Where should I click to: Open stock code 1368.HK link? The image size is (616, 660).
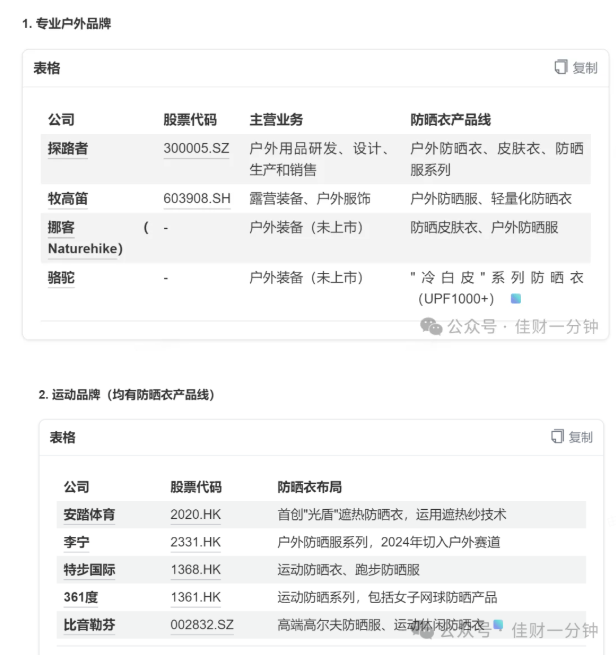coord(195,570)
